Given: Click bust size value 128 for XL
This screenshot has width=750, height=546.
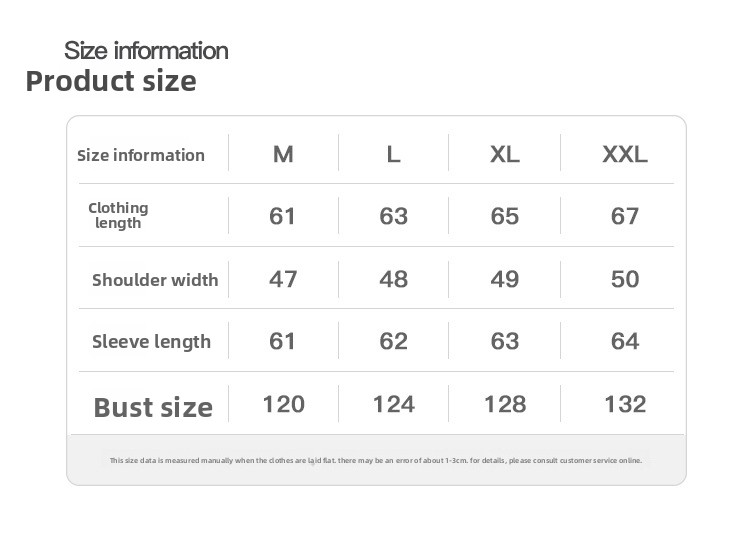Looking at the screenshot, I should 504,404.
